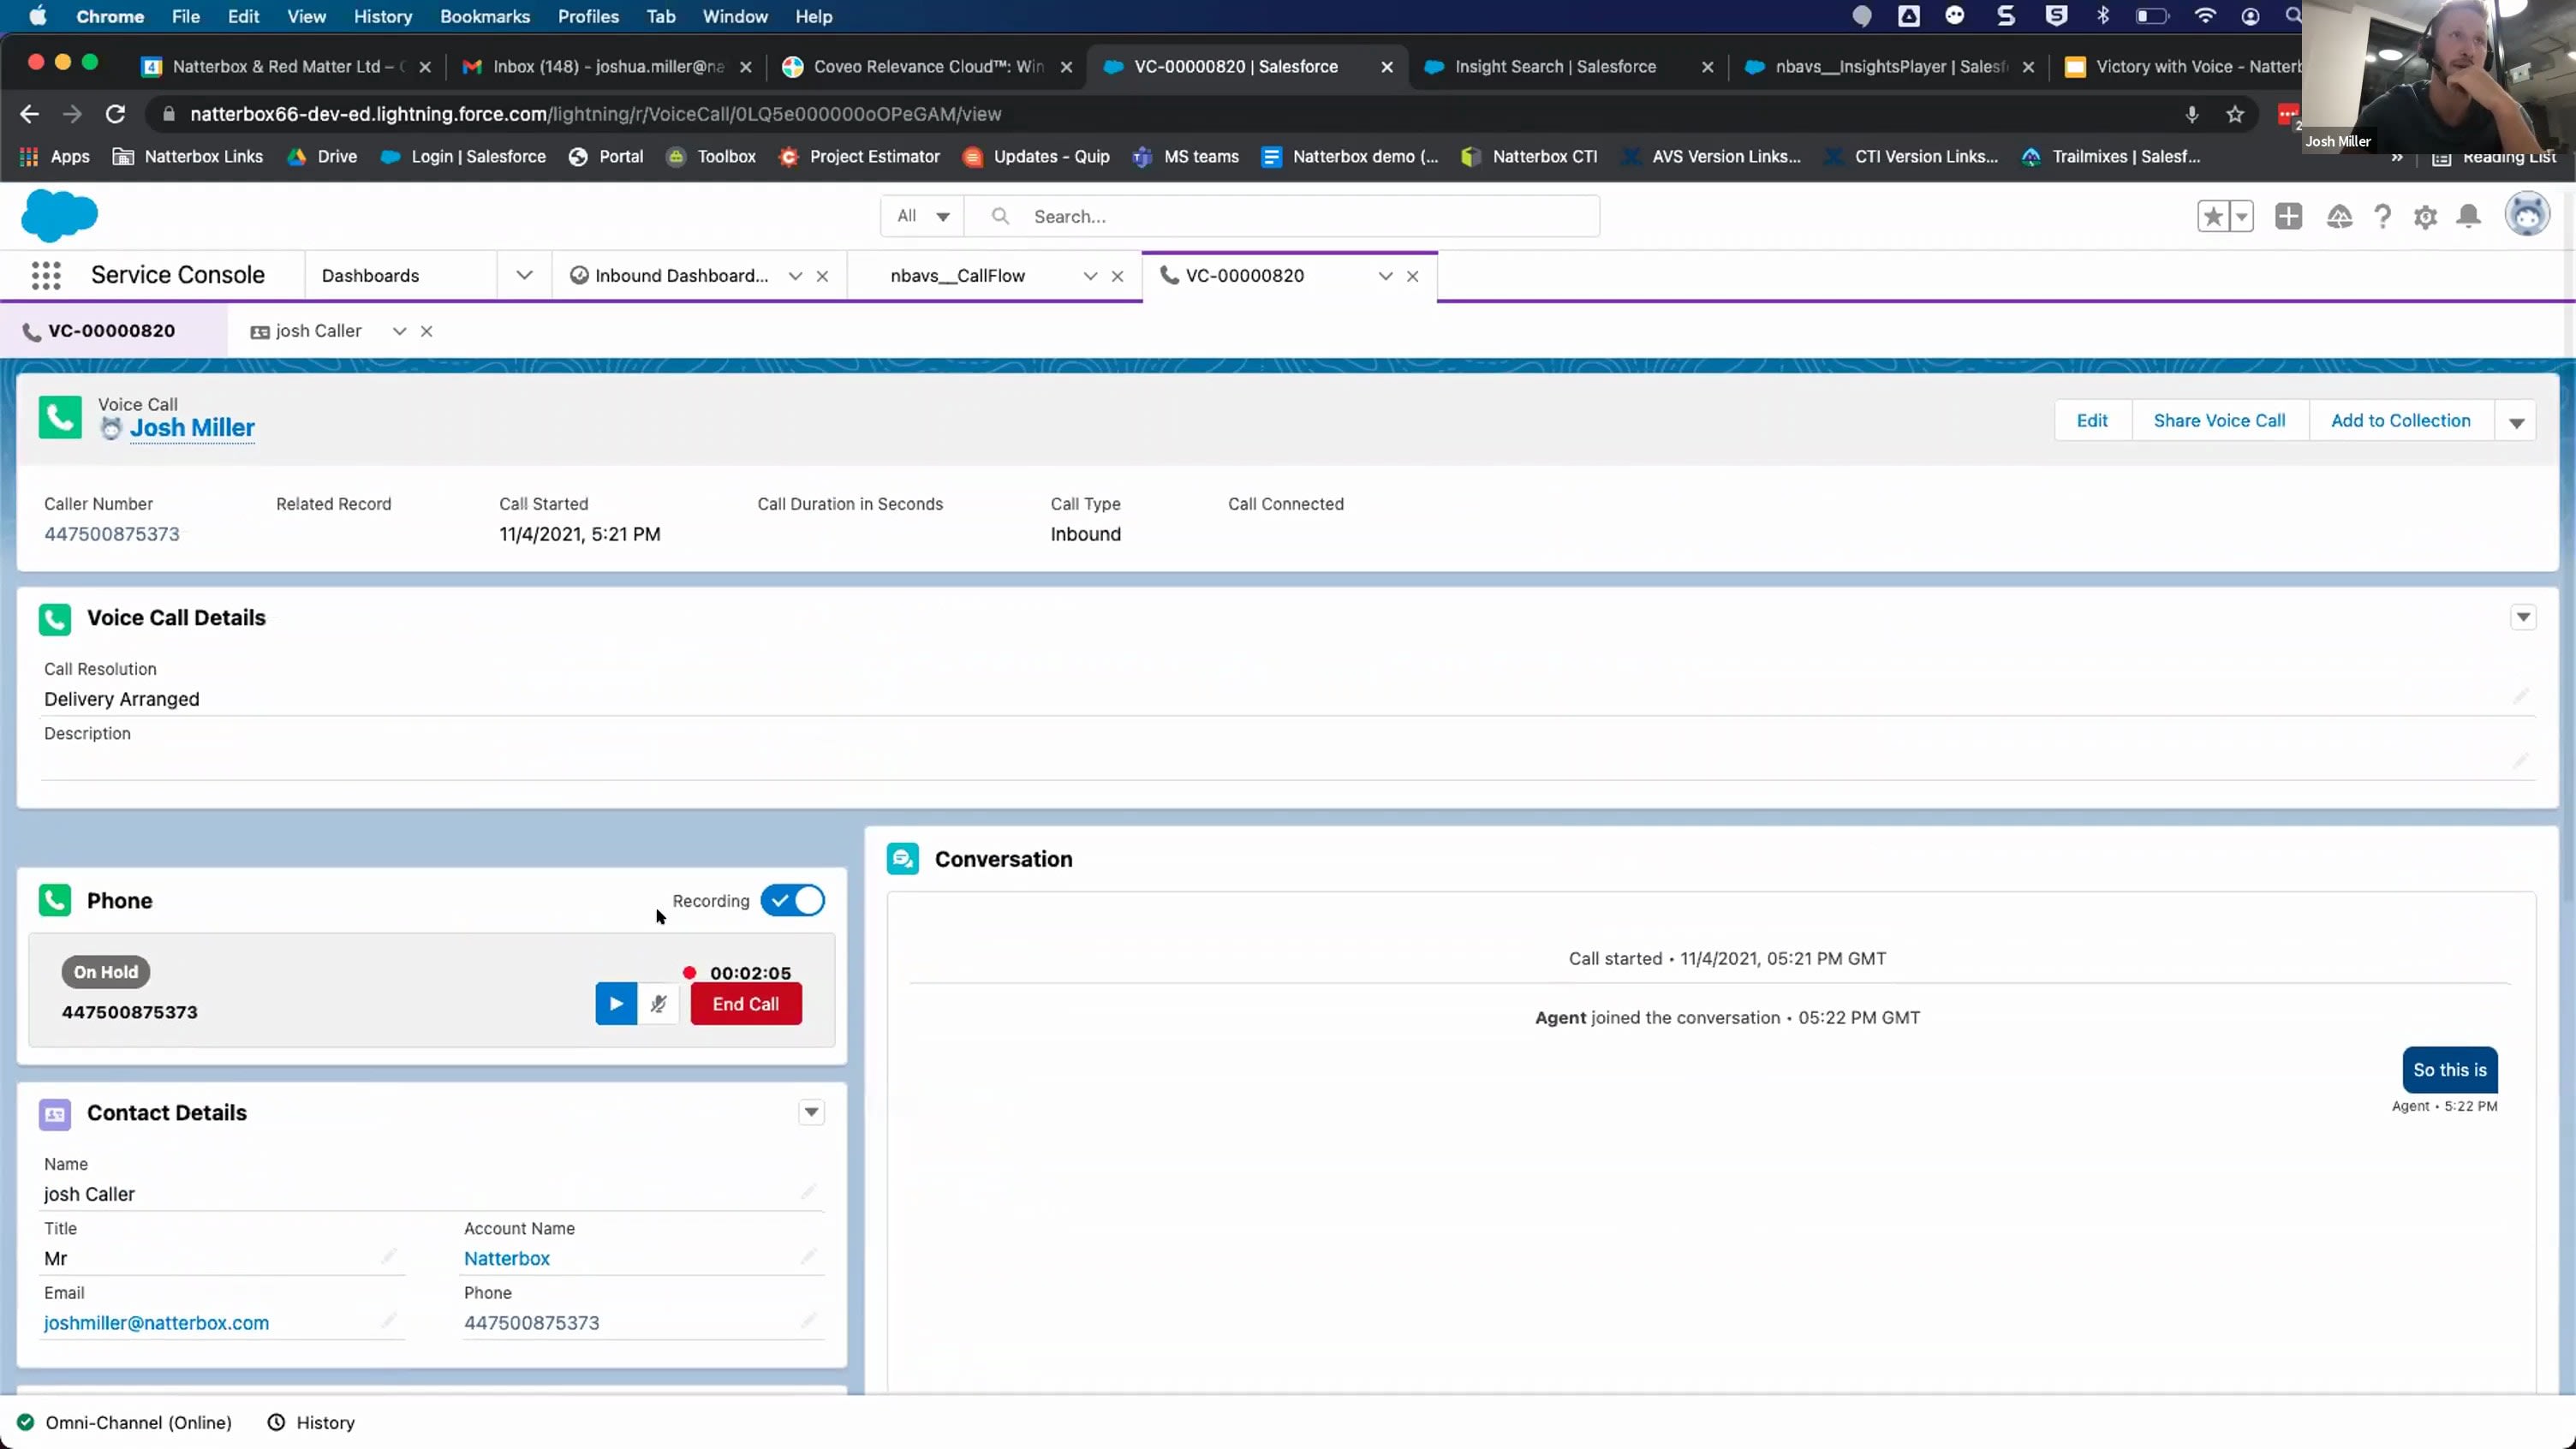Screen dimensions: 2576x1449
Task: Click the Share Voice Call button
Action: pos(2219,421)
